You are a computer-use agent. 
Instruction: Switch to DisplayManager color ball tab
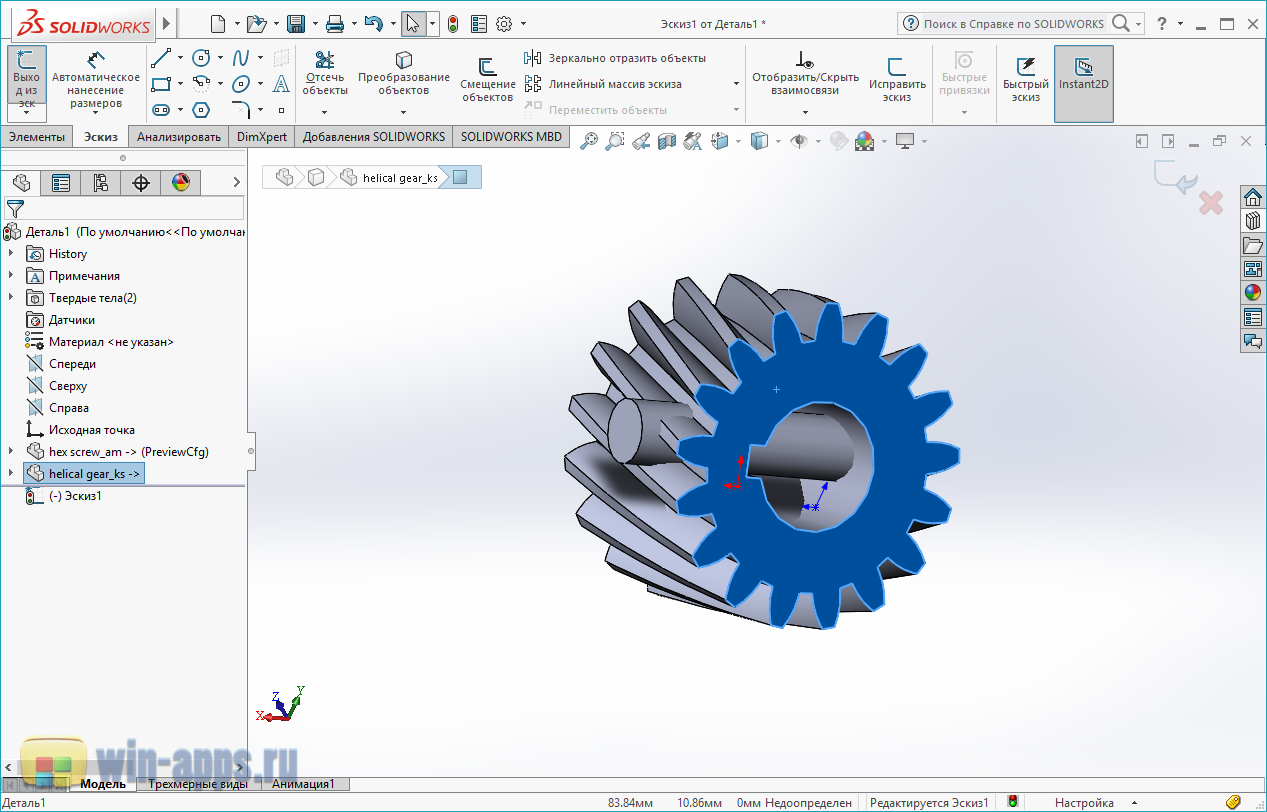click(x=181, y=183)
